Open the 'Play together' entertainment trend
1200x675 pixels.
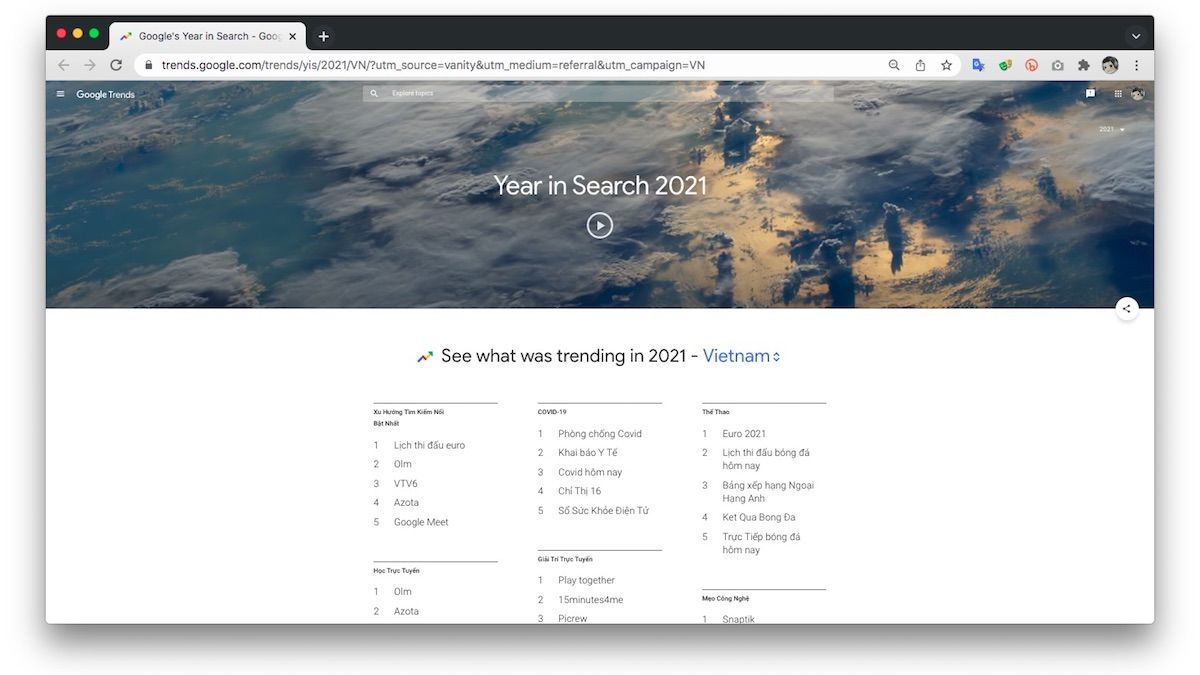coord(586,580)
